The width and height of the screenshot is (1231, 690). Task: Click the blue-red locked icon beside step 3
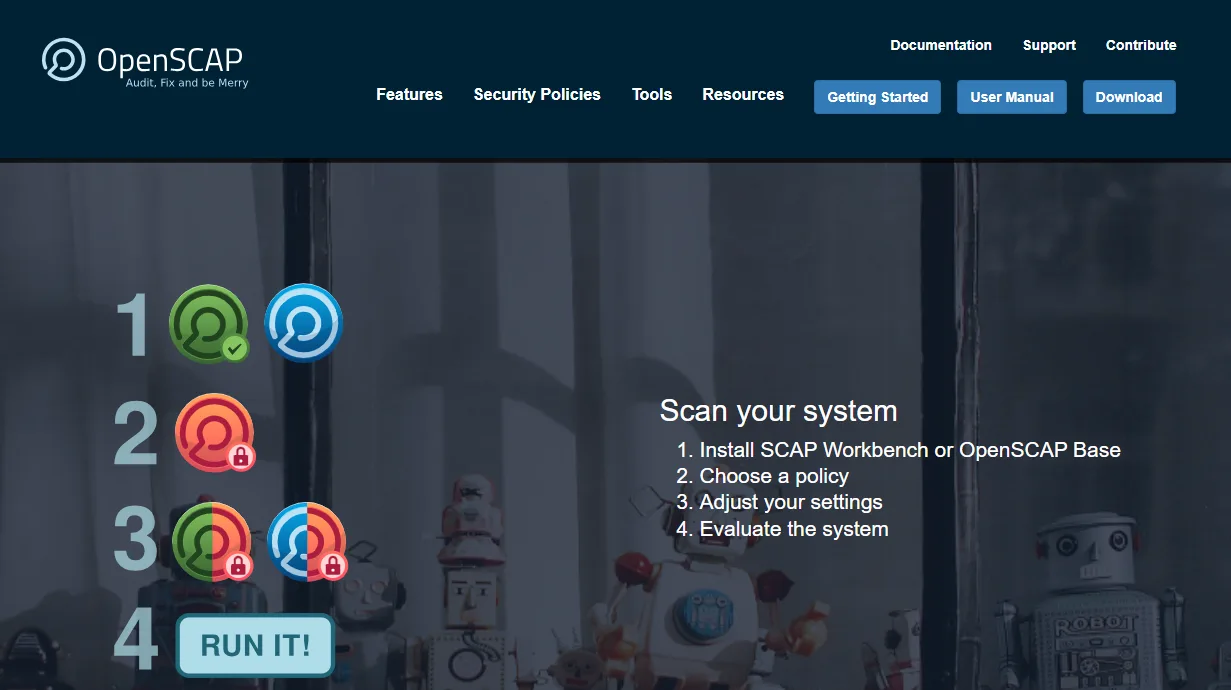307,541
